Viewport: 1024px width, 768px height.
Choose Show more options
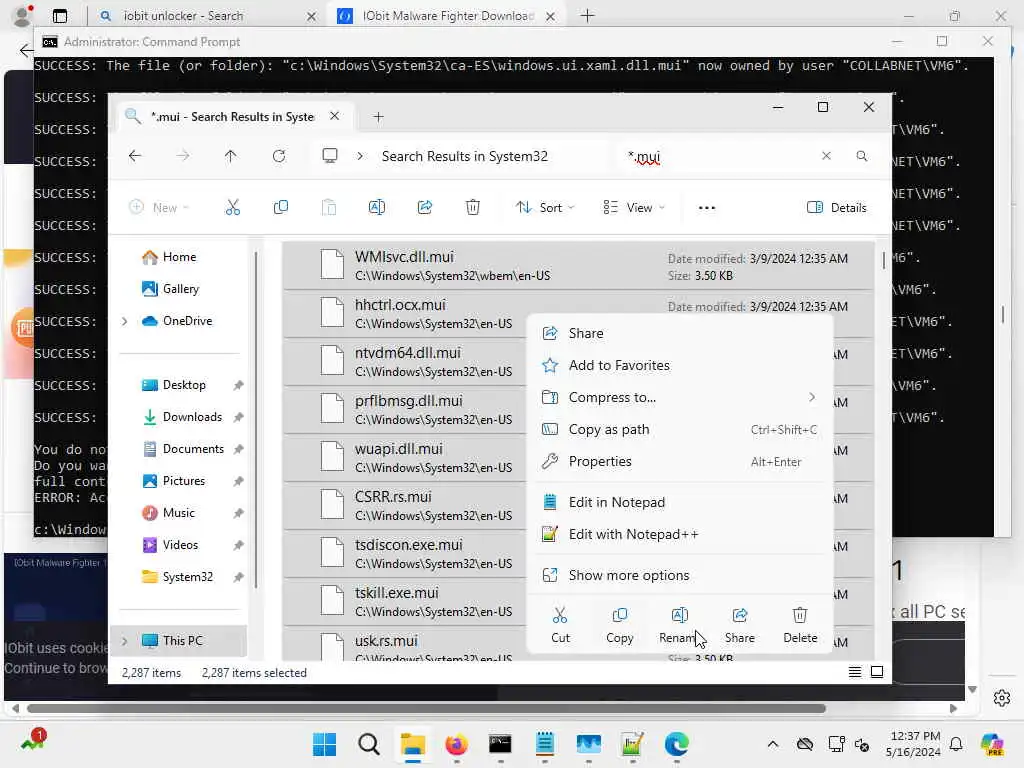pos(680,575)
